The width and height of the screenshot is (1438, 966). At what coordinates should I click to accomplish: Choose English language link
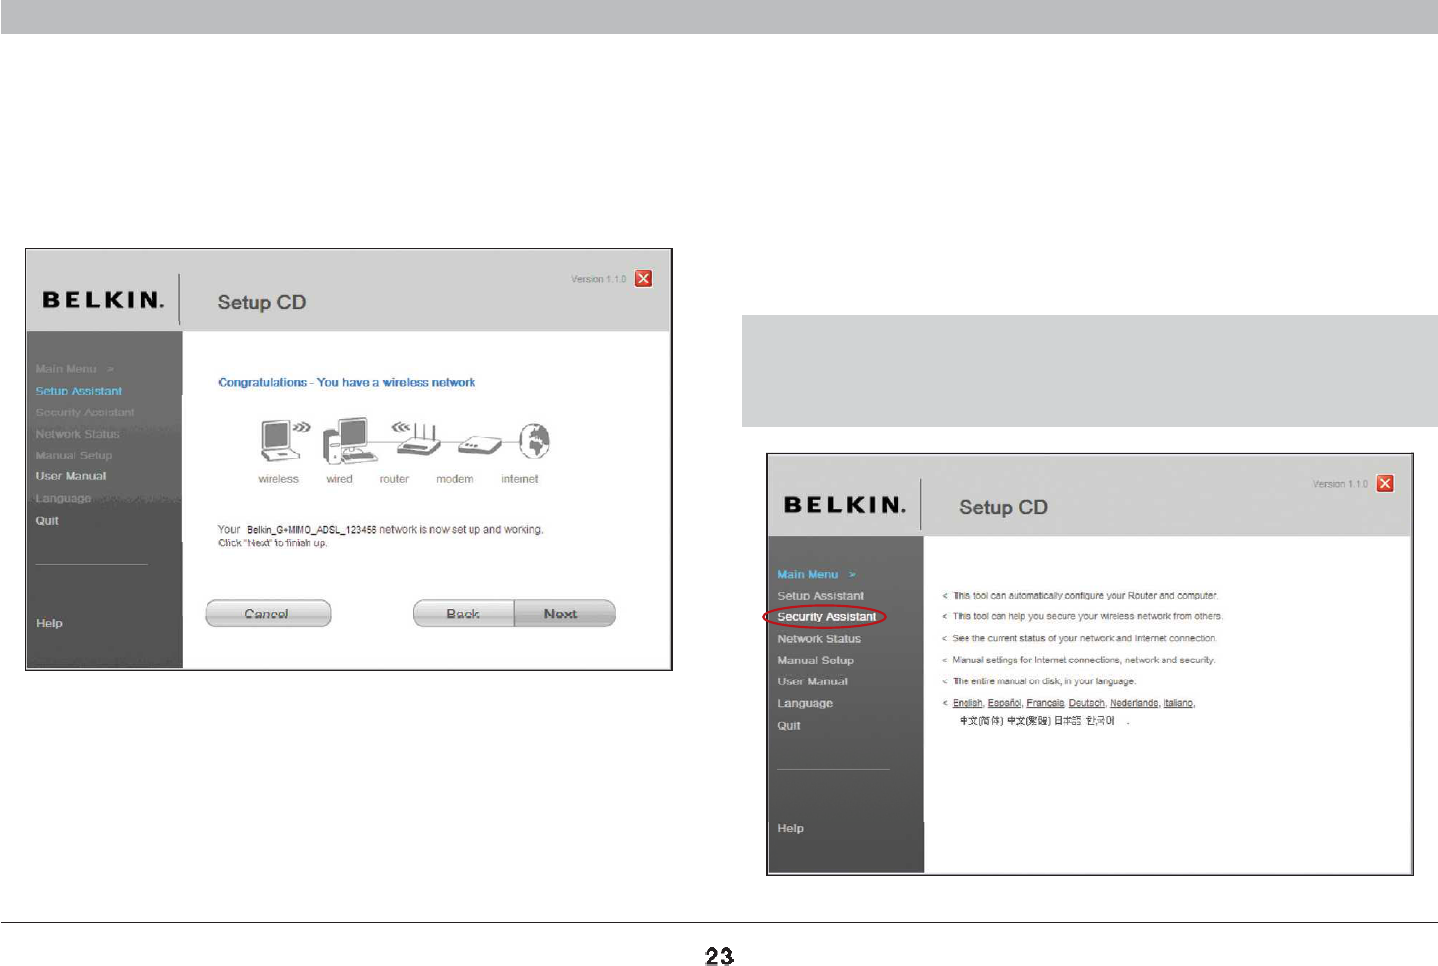point(967,703)
